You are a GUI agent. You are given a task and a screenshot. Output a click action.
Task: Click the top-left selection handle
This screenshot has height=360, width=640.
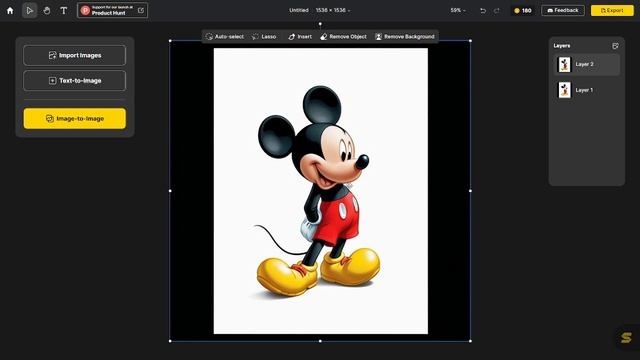(x=170, y=41)
